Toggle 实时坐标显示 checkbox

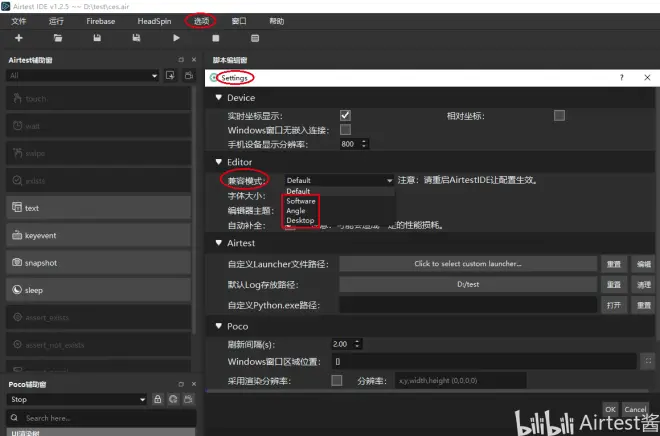(x=345, y=115)
